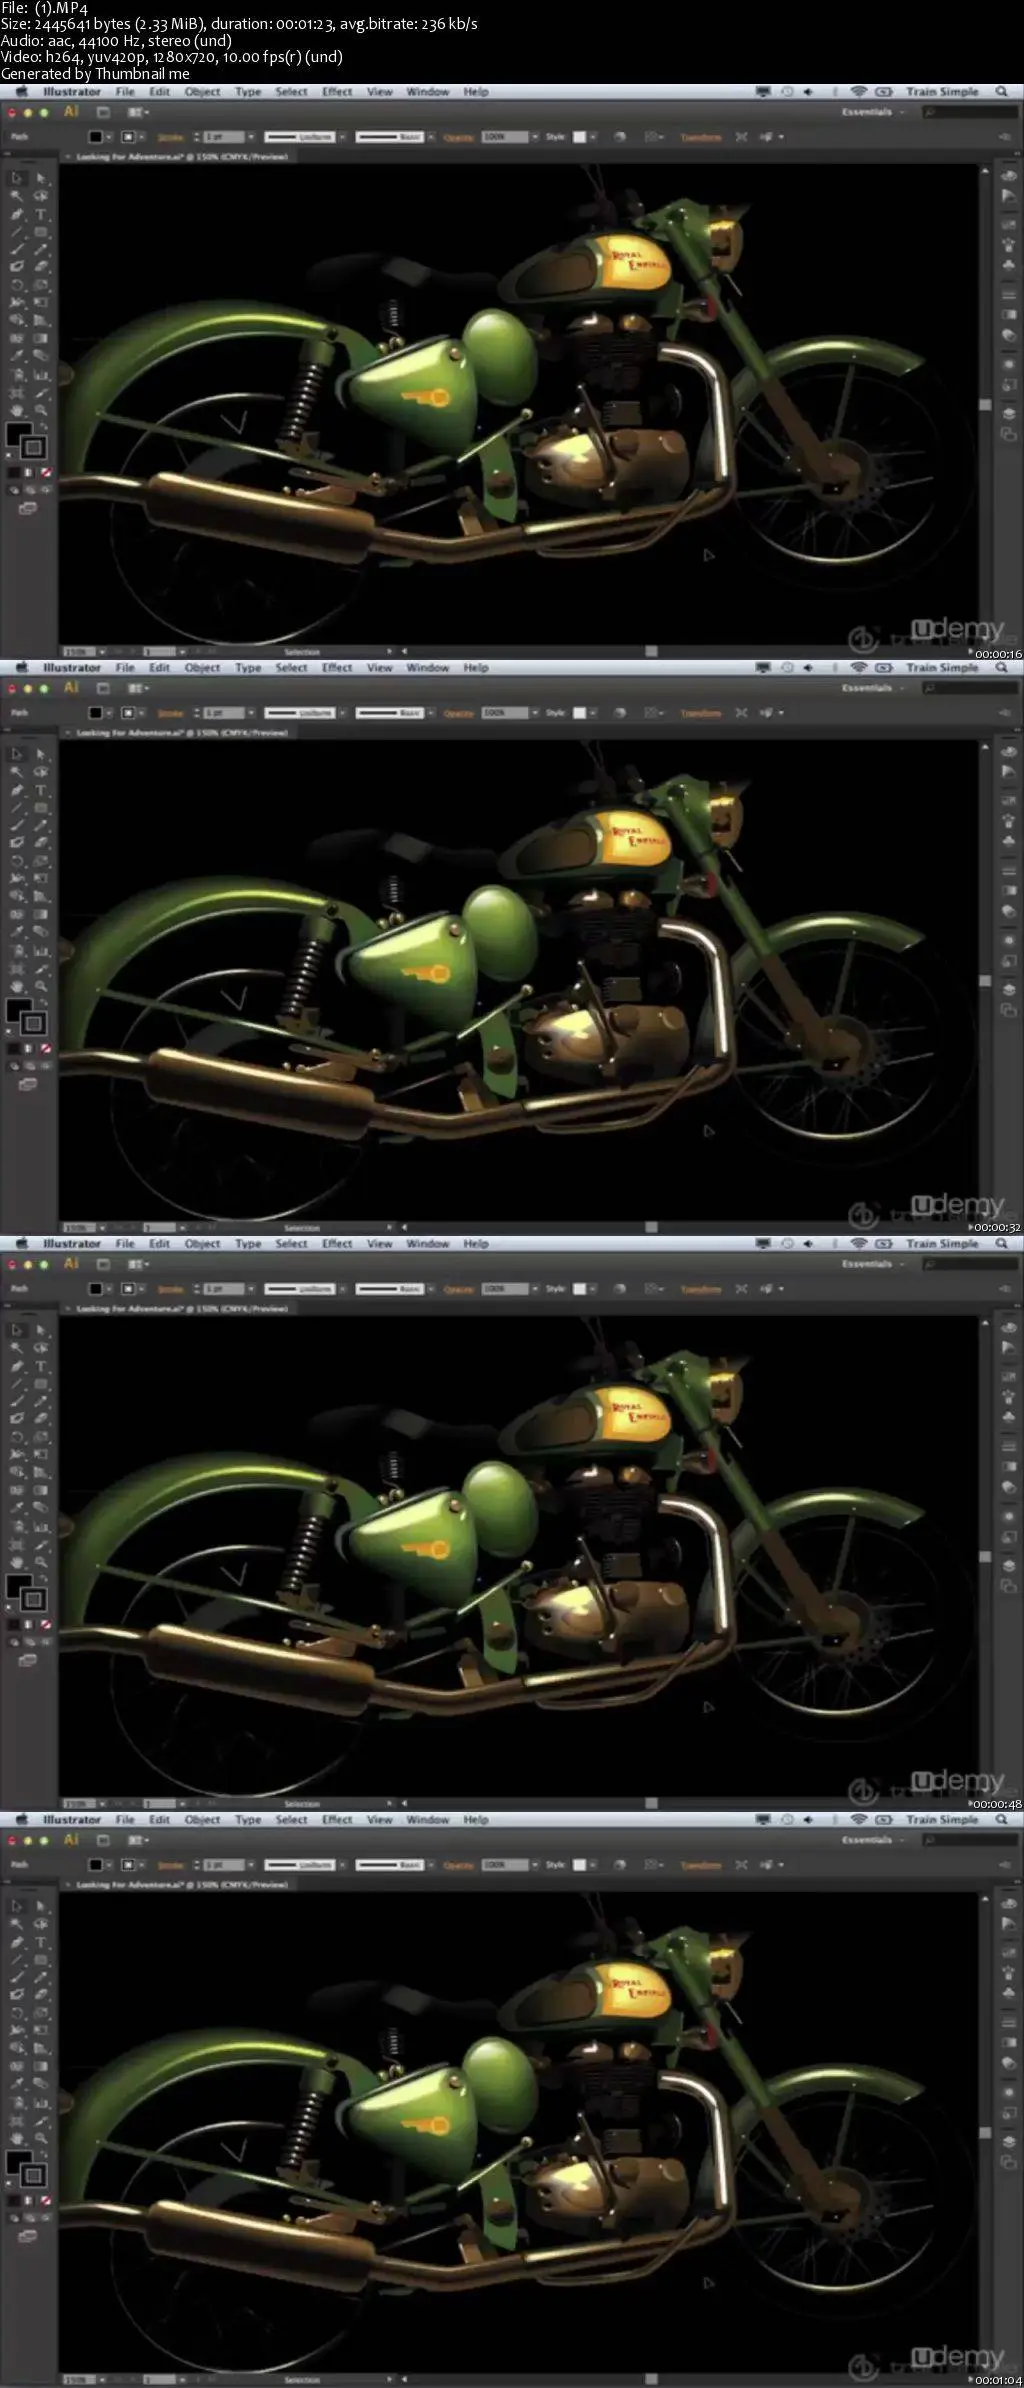
Task: Set paint to None in the 00:00:16 frame toolbox
Action: pyautogui.click(x=46, y=472)
